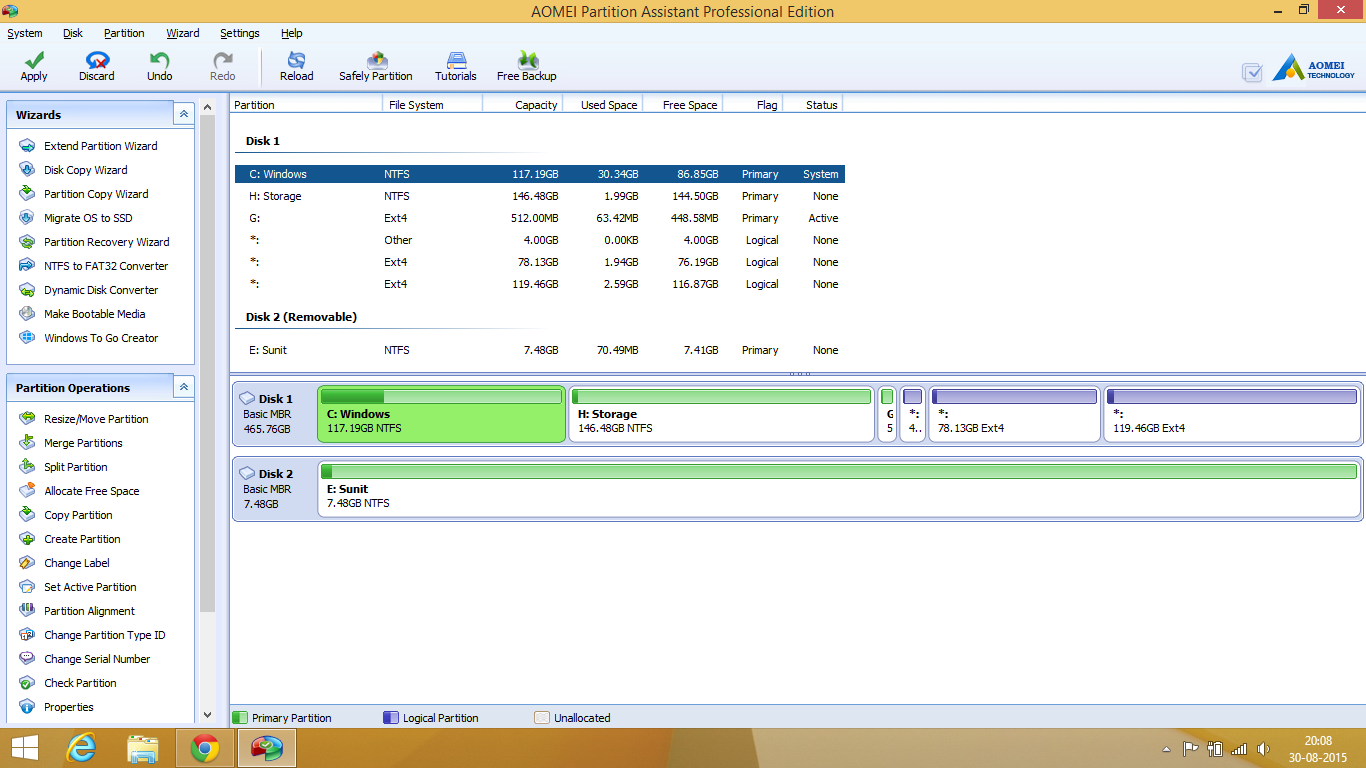1366x768 pixels.
Task: Click the checkbox icon beside AOMEI logo
Action: click(x=1251, y=72)
